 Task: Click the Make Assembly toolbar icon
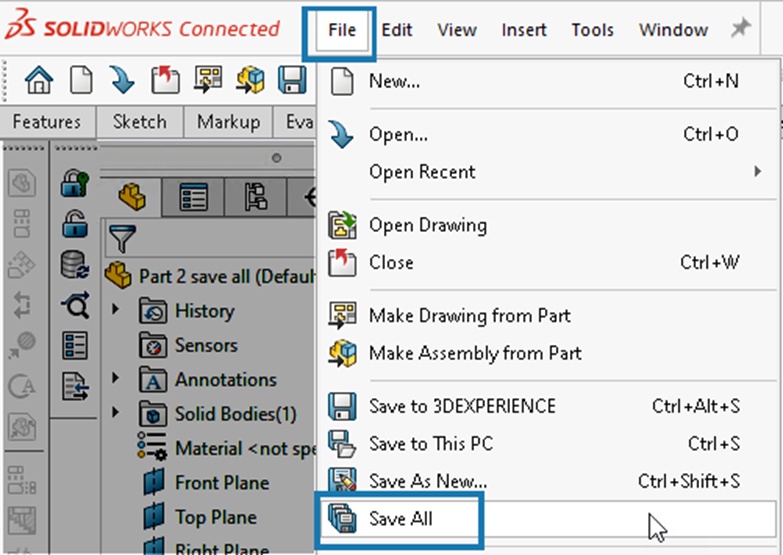point(250,80)
